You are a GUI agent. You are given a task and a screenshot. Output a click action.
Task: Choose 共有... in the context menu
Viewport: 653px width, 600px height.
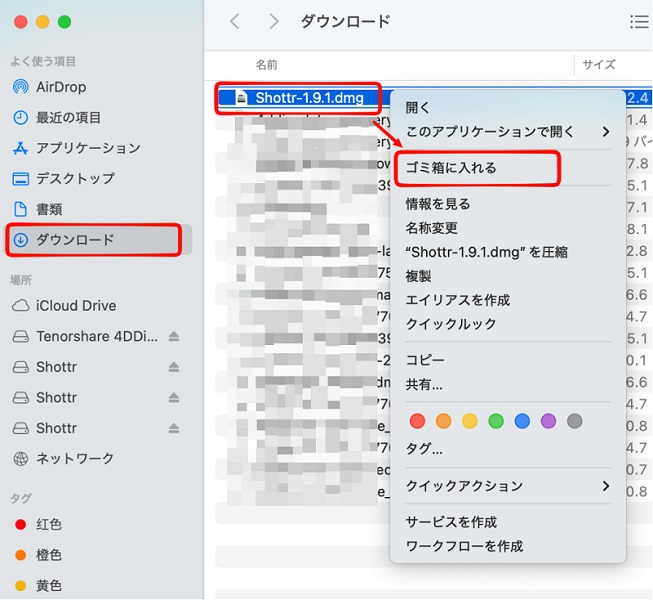(424, 384)
